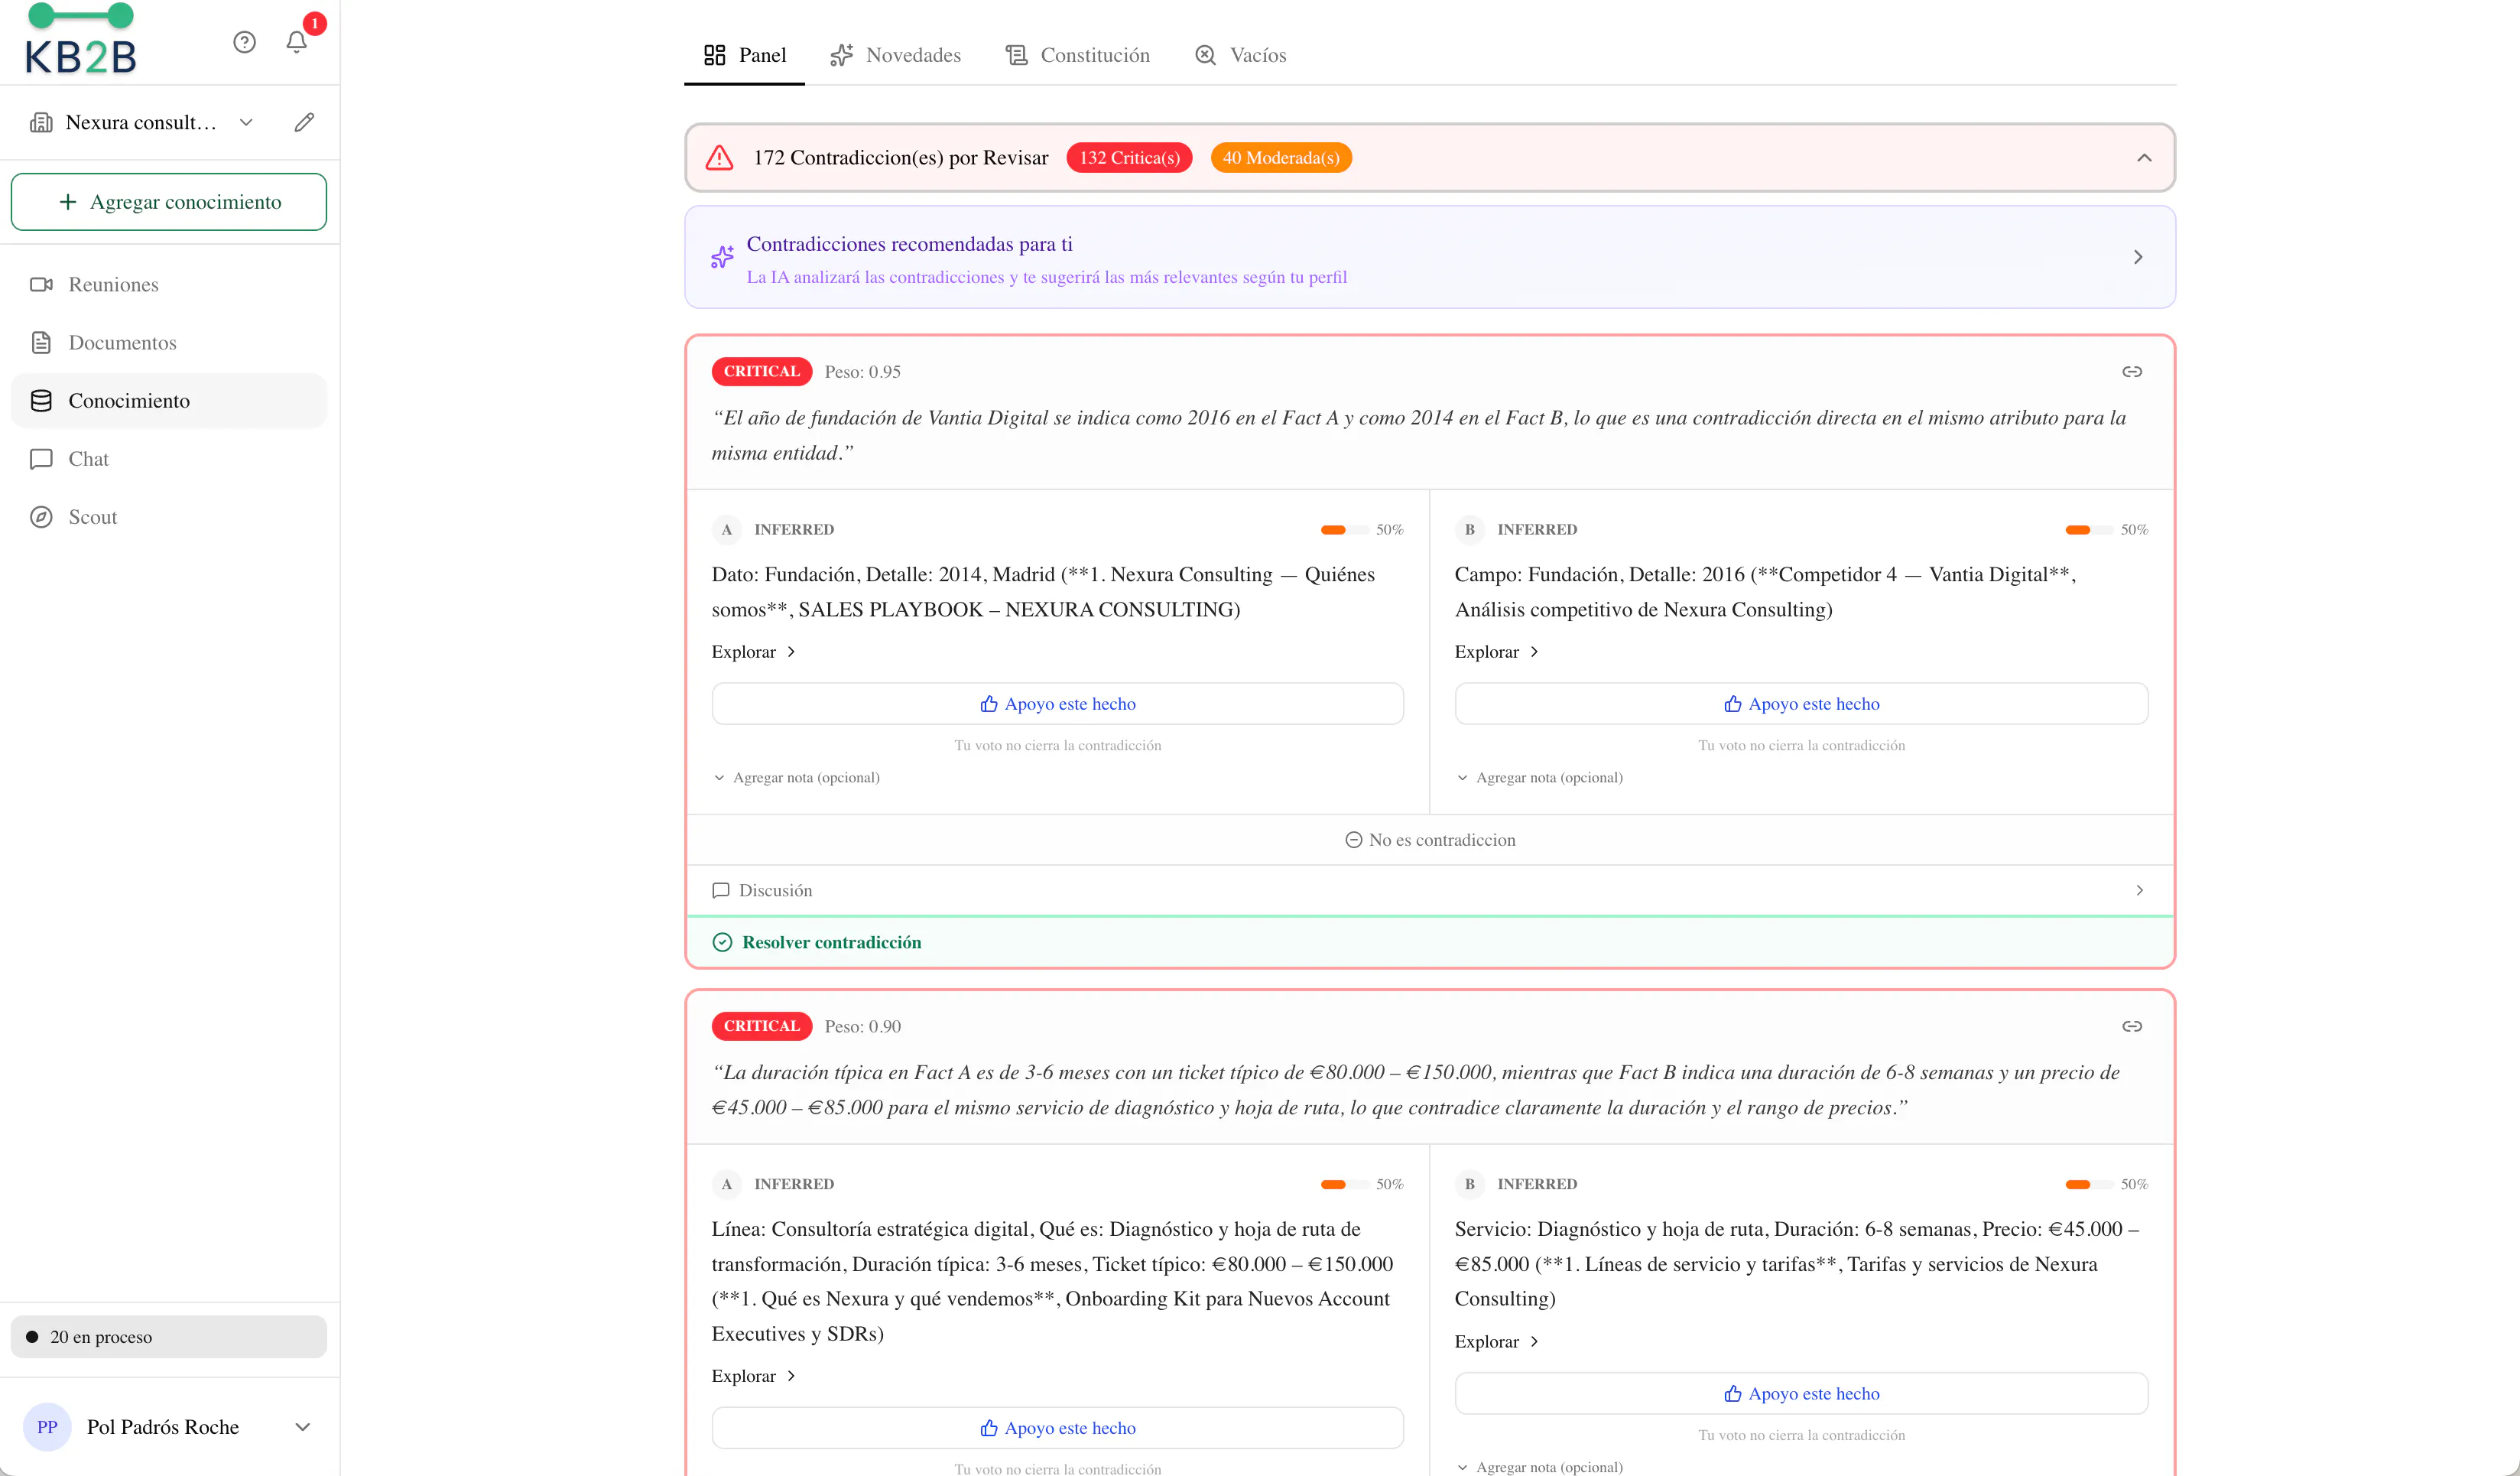Explore the Servicio Diagnóstico fact B
The height and width of the screenshot is (1476, 2520).
tap(1497, 1342)
